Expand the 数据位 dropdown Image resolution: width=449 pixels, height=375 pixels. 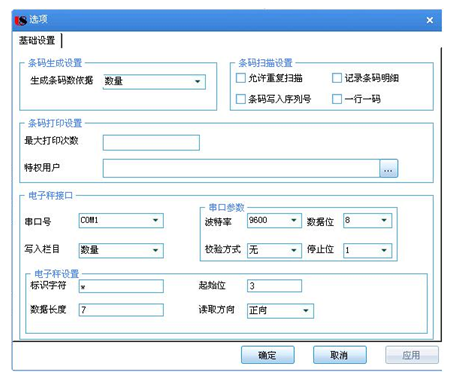pos(368,220)
